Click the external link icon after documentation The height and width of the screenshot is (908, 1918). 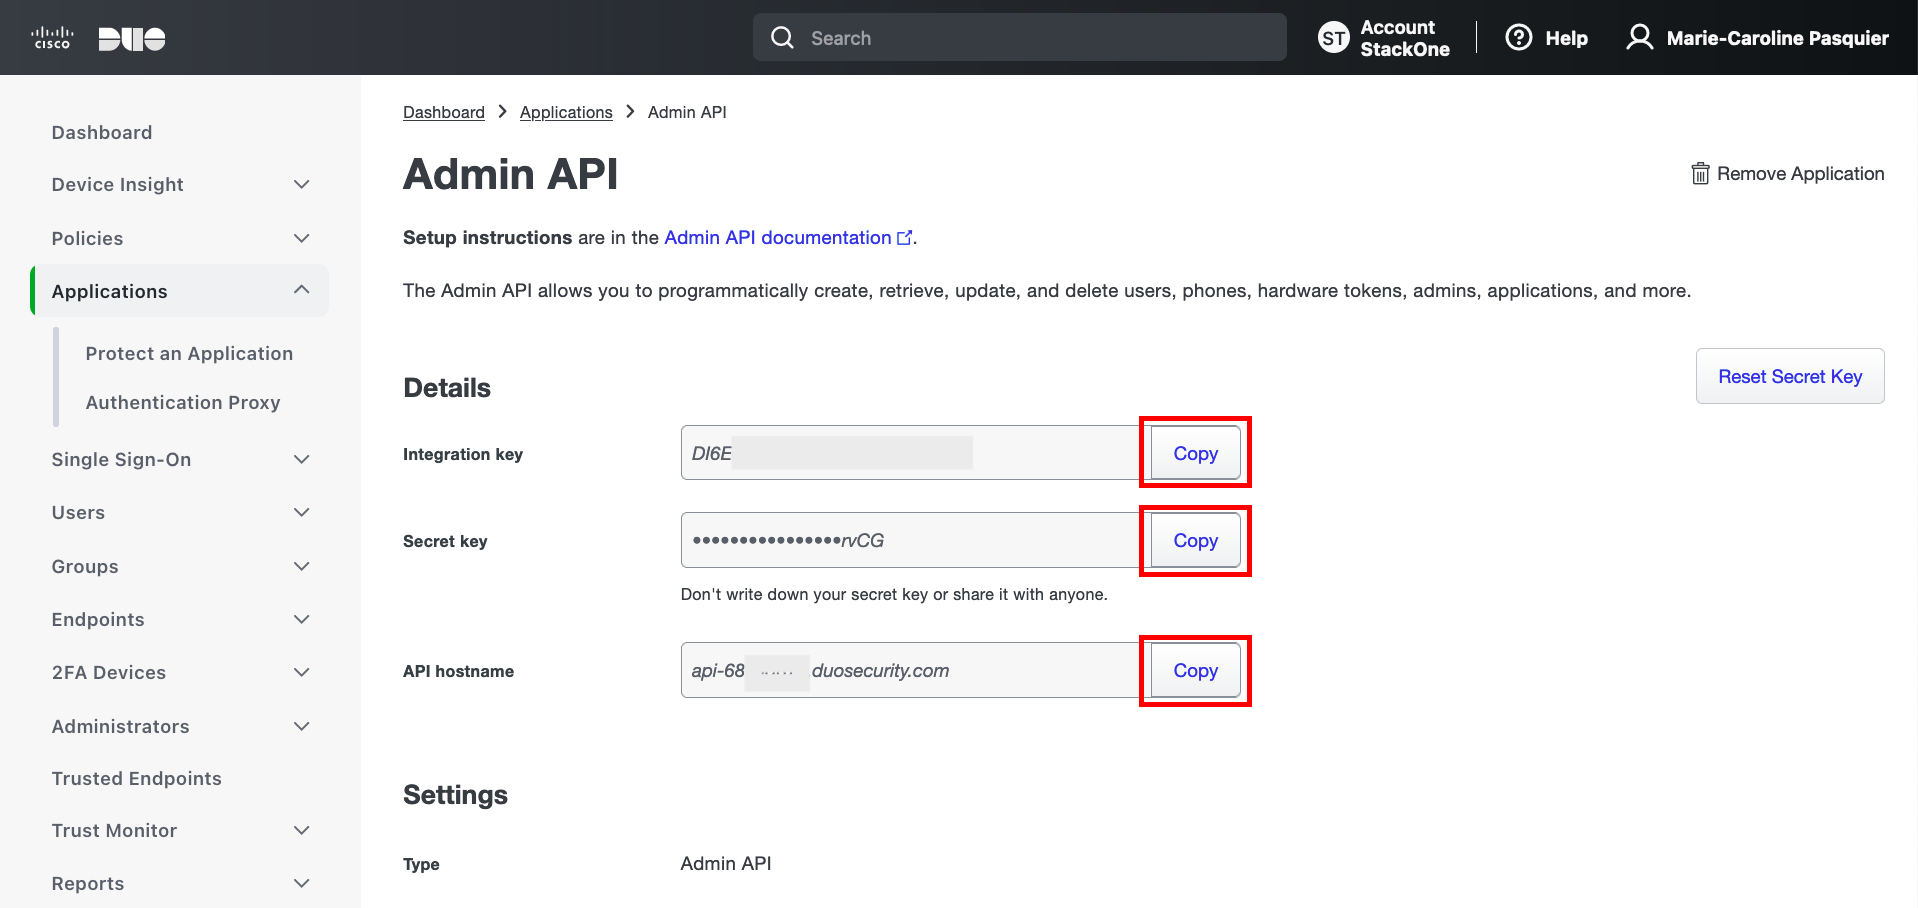click(x=905, y=238)
